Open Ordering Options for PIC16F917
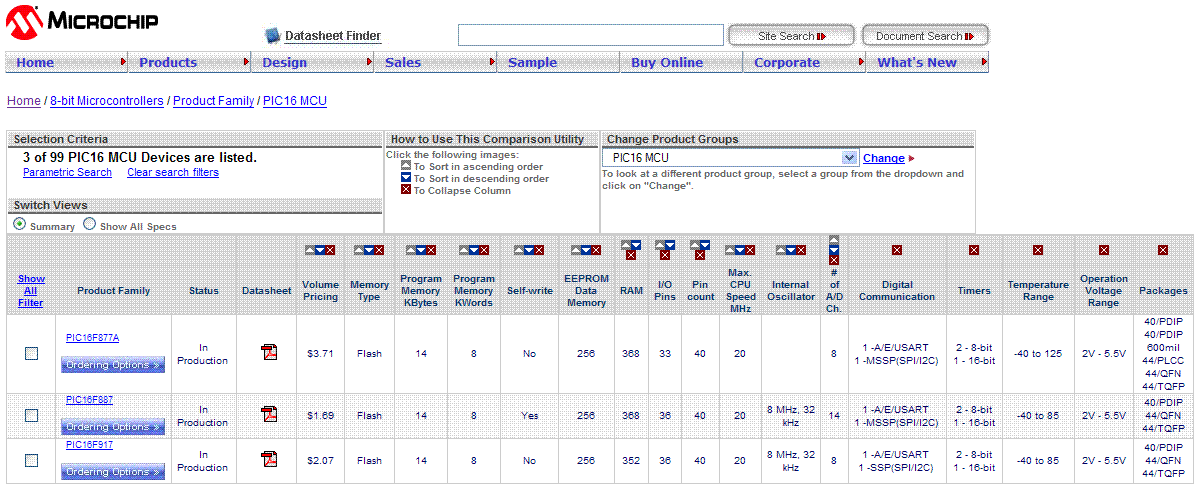The width and height of the screenshot is (1198, 486). pos(113,472)
